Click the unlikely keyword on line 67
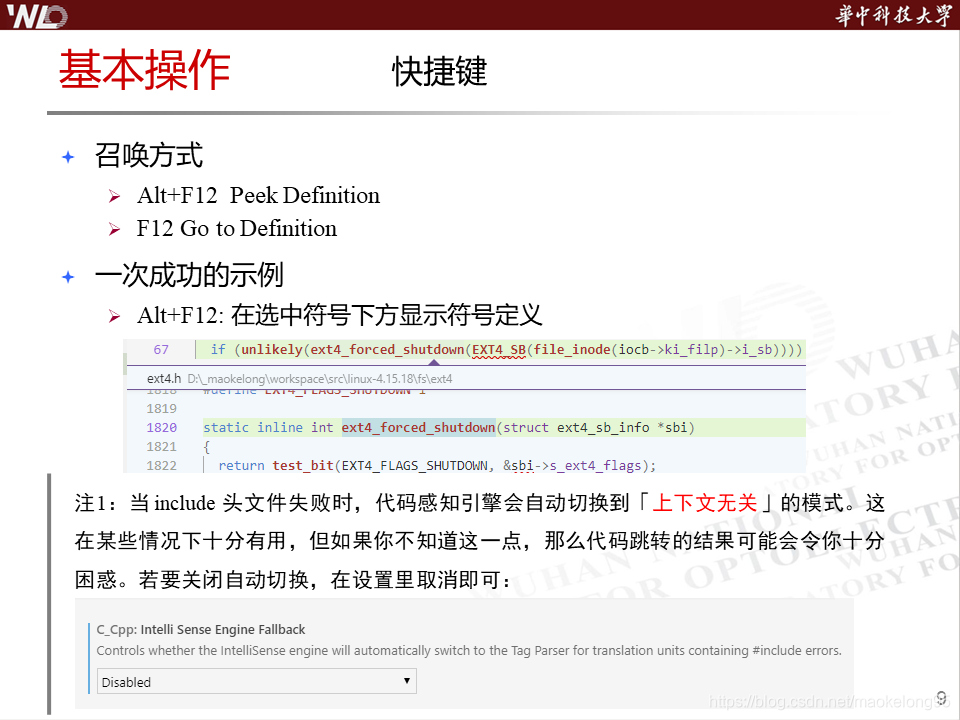Screen dimensions: 960x720 tap(272, 350)
